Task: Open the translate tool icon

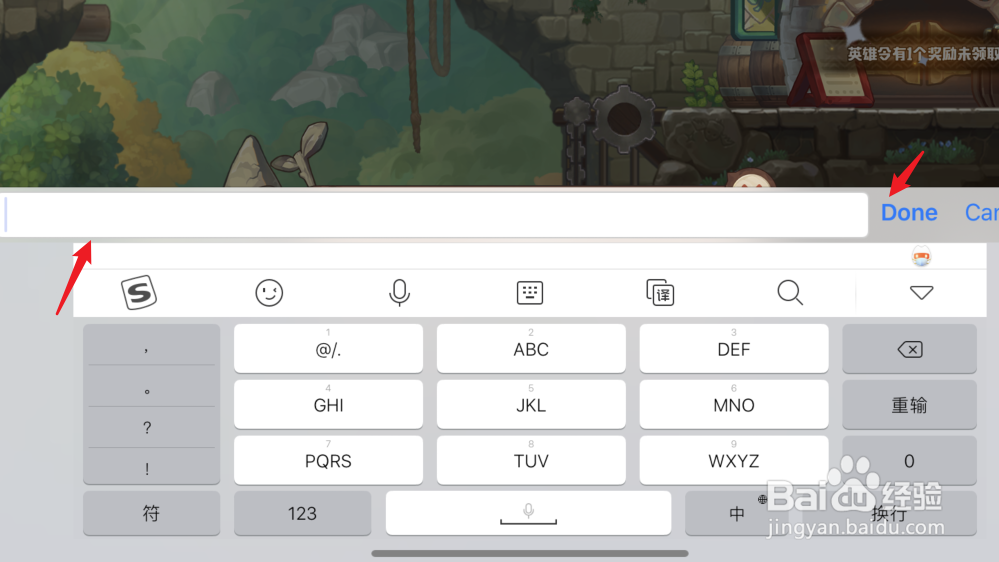Action: point(660,292)
